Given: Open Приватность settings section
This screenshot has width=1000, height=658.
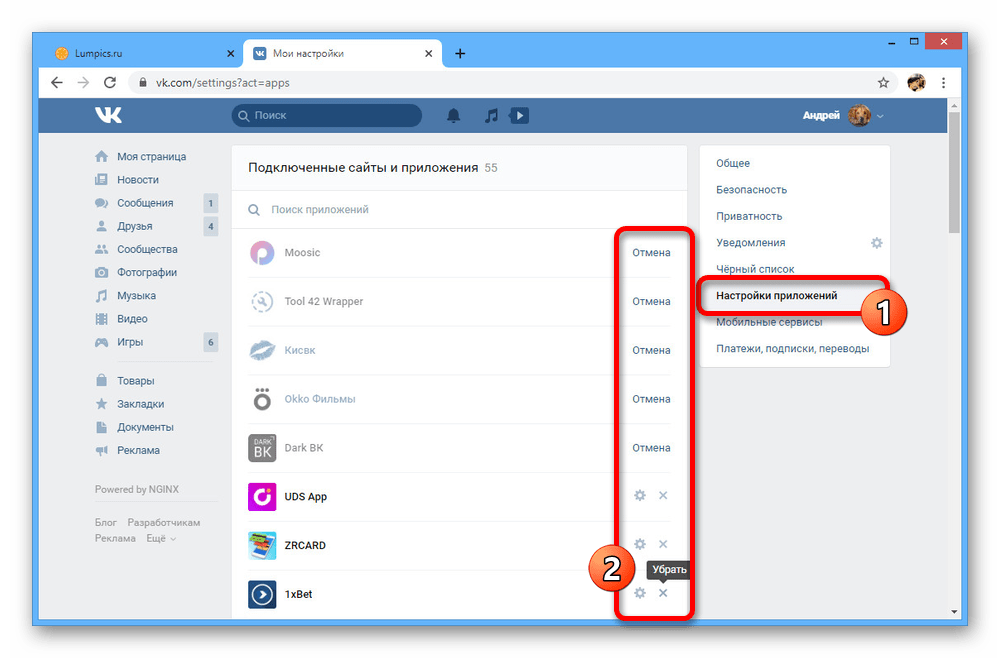Looking at the screenshot, I should click(x=749, y=216).
